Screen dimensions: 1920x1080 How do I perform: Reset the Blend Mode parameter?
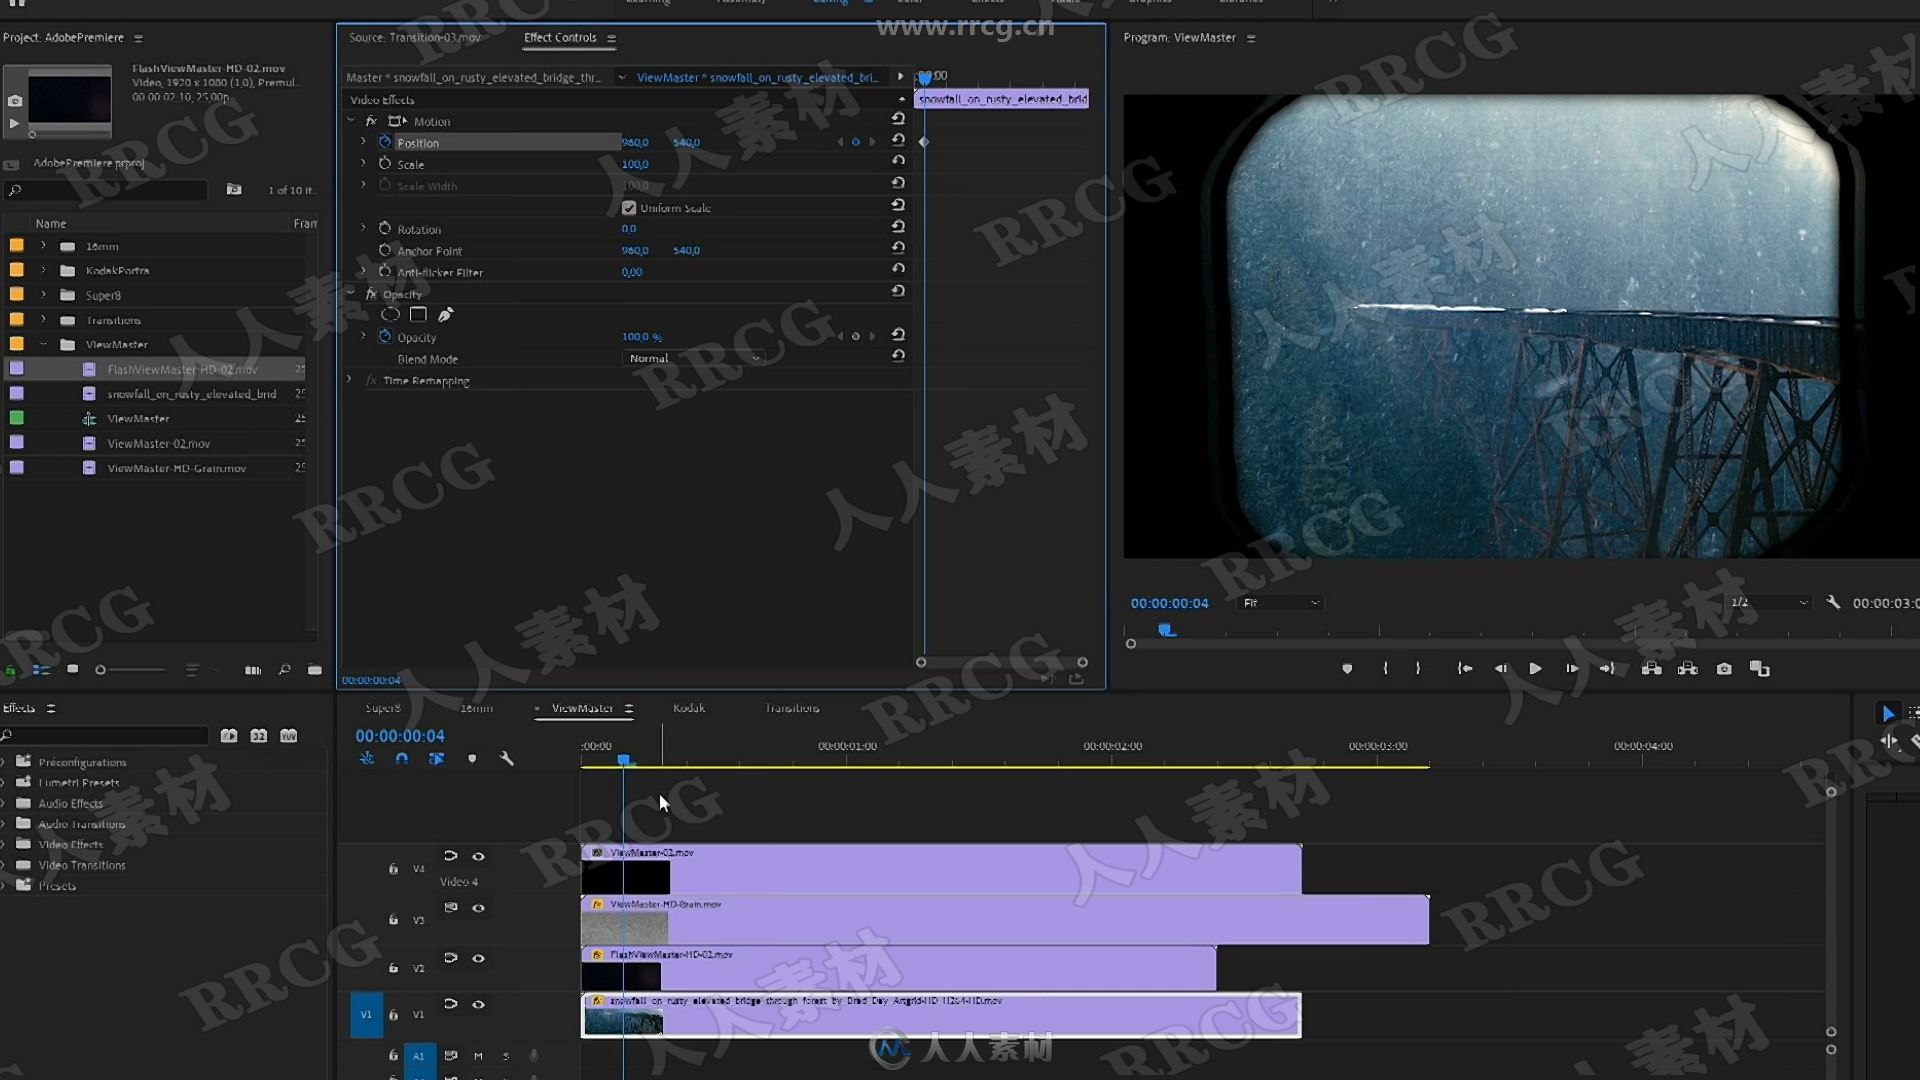coord(898,356)
